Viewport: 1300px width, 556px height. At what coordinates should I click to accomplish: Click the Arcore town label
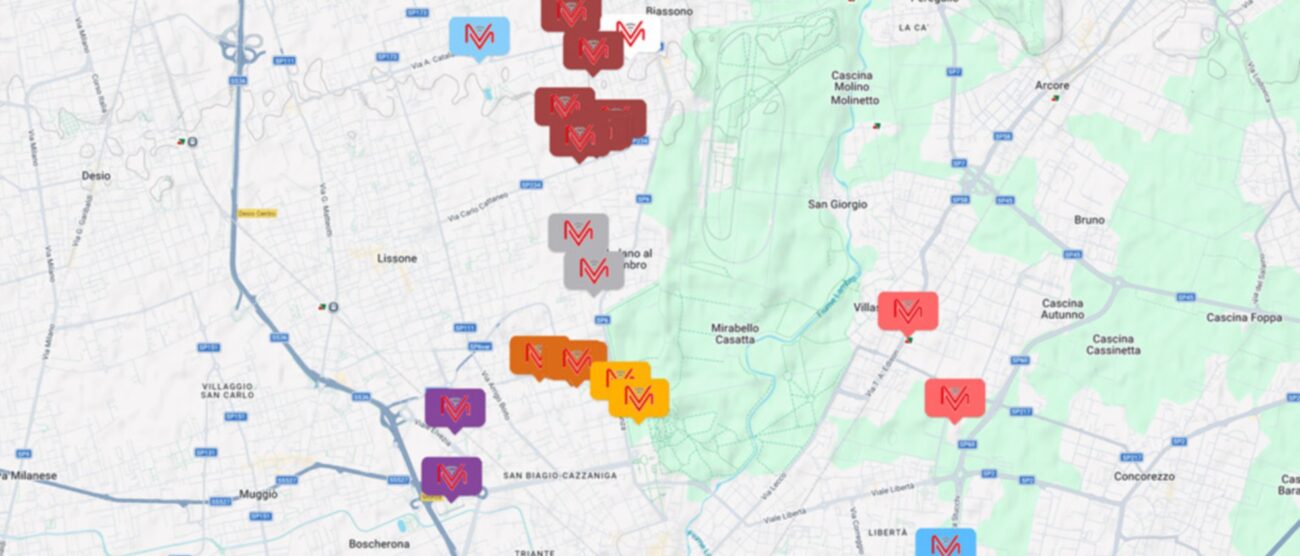[1053, 86]
